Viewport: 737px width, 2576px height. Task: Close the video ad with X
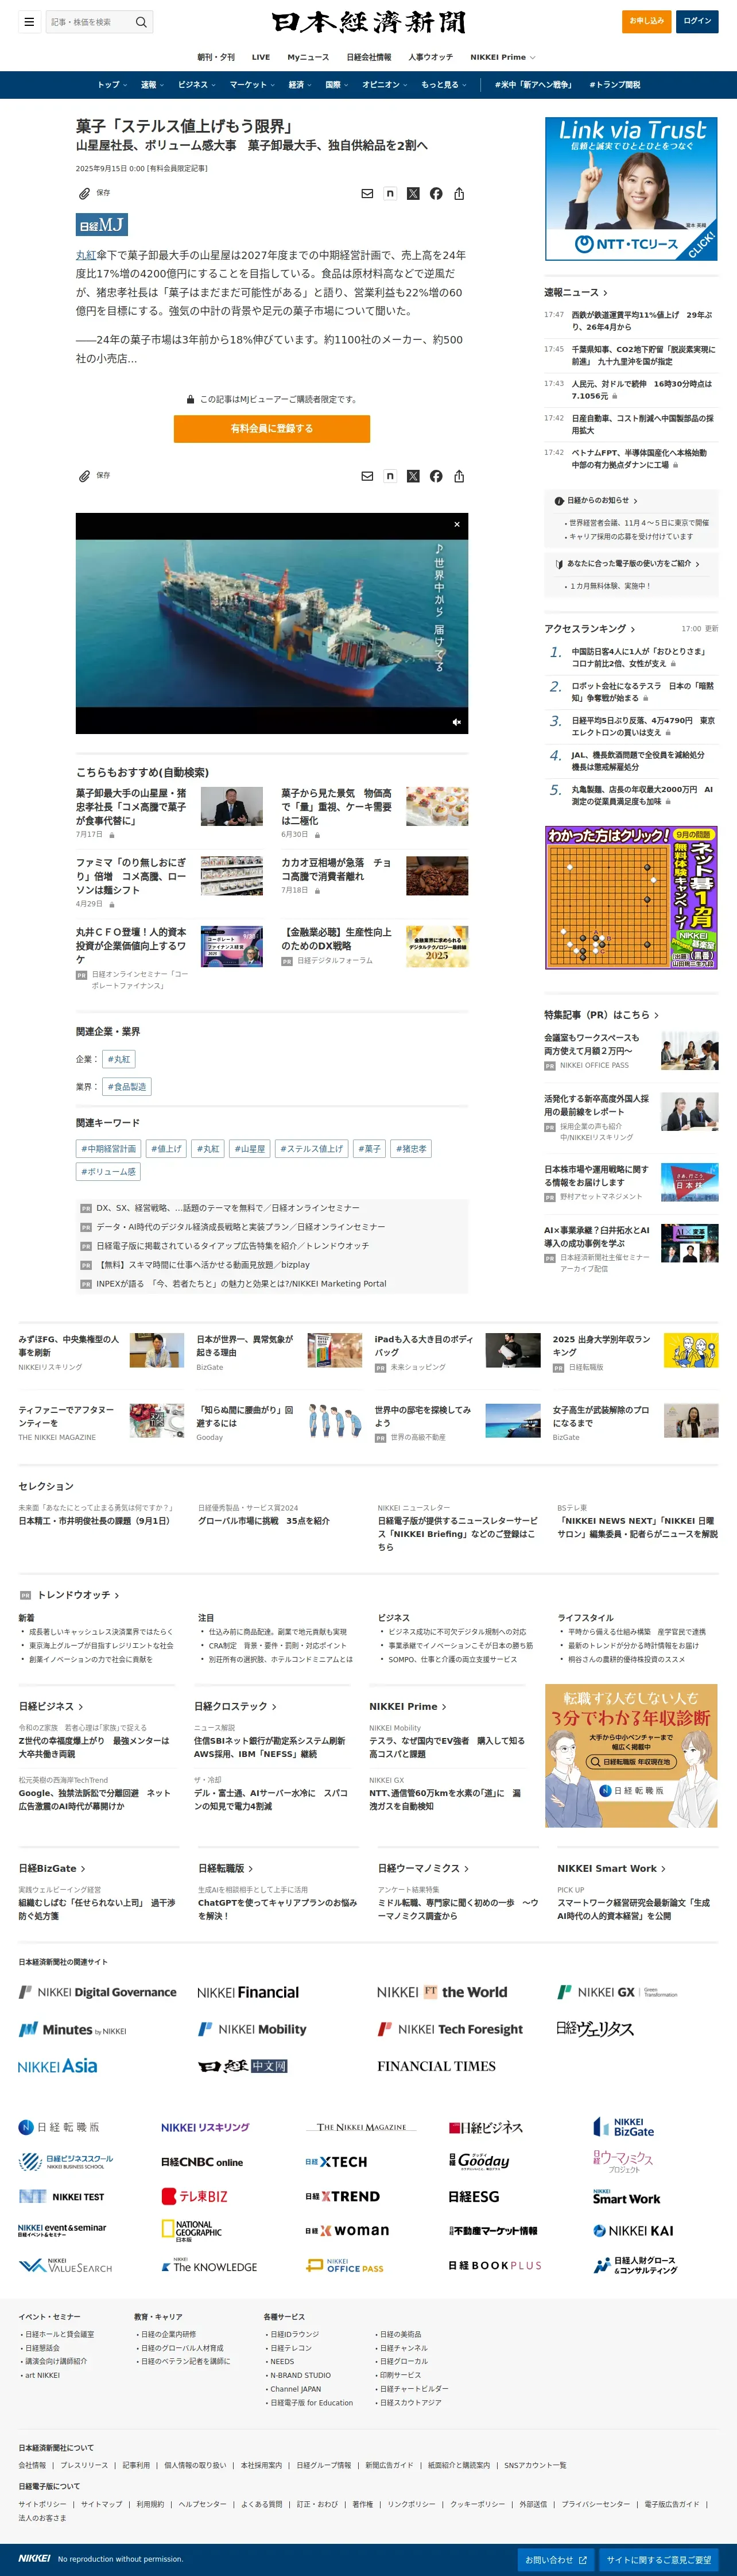pyautogui.click(x=457, y=524)
